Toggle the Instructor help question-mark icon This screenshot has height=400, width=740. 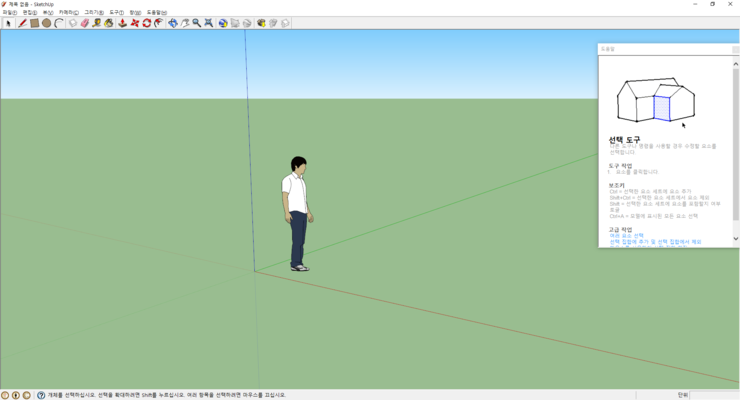(x=41, y=395)
